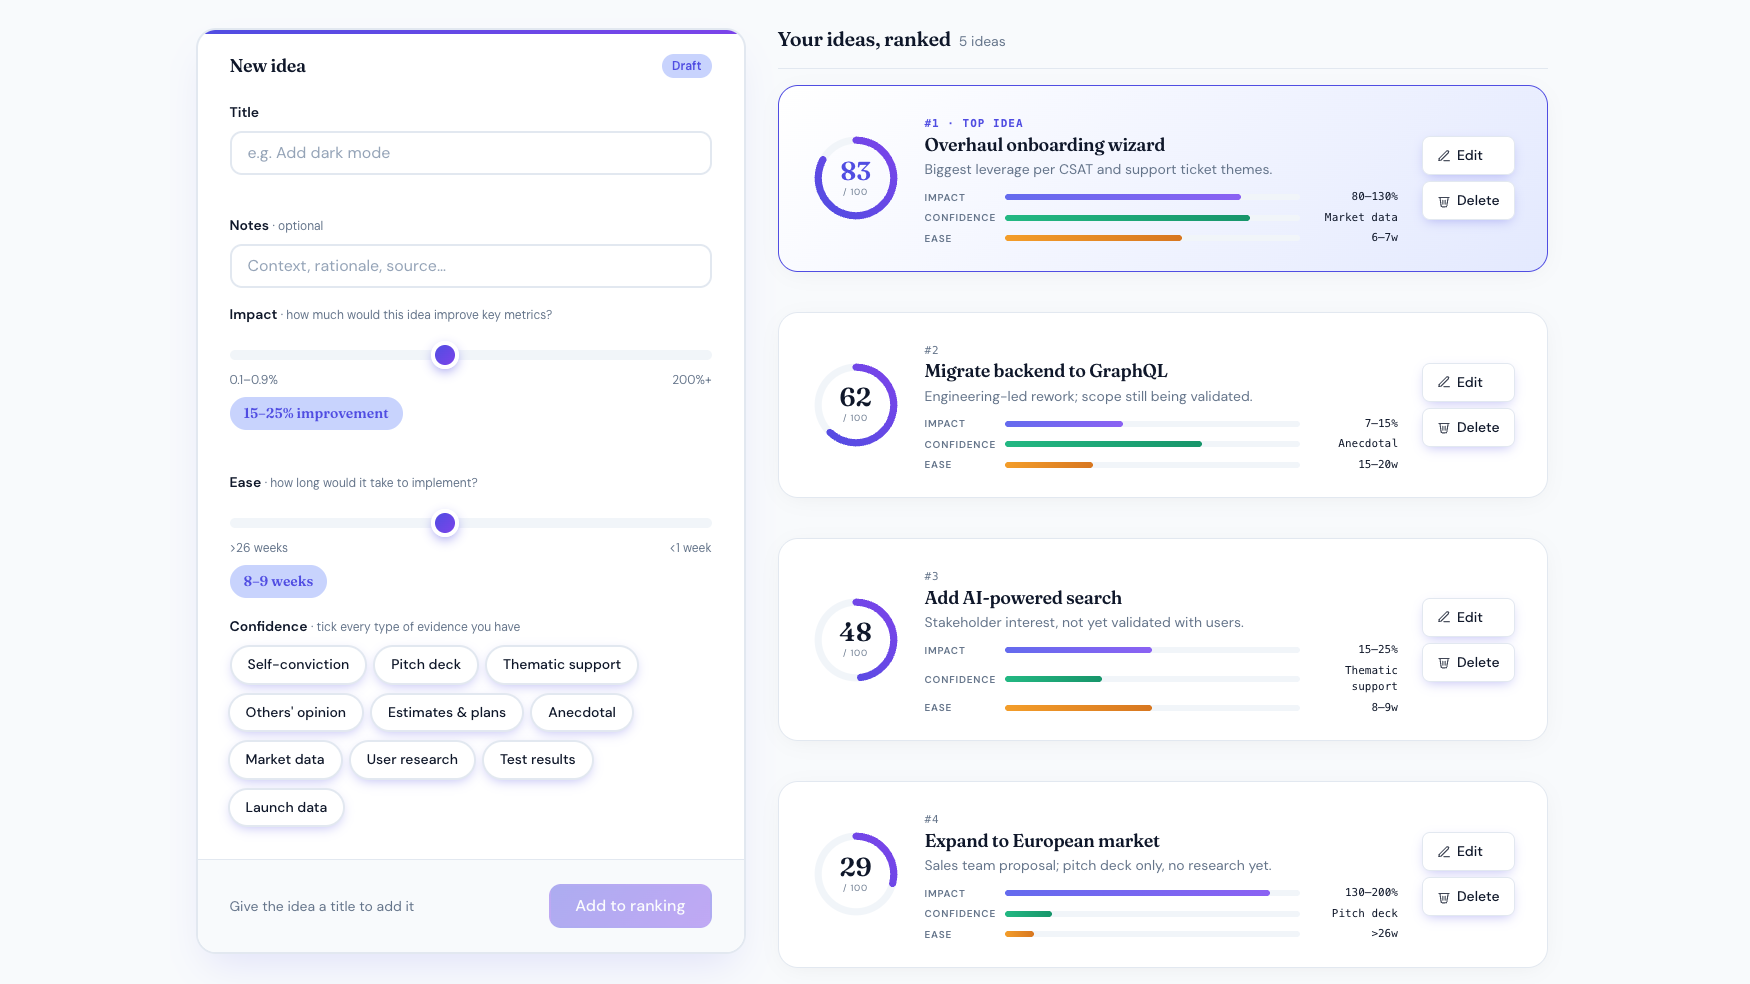This screenshot has width=1750, height=984.
Task: Click trash icon for Overhaul onboarding wizard
Action: [1443, 201]
